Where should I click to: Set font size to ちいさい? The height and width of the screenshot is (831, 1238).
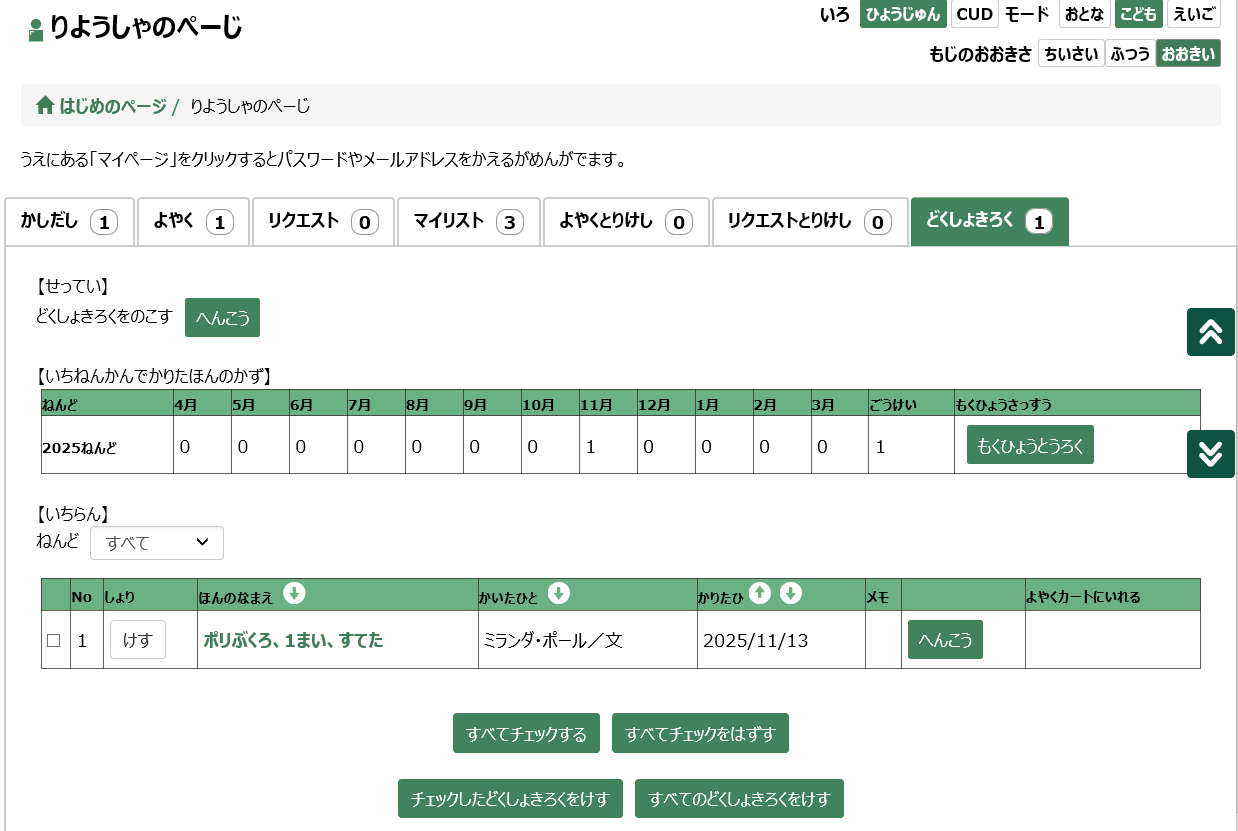point(1070,54)
